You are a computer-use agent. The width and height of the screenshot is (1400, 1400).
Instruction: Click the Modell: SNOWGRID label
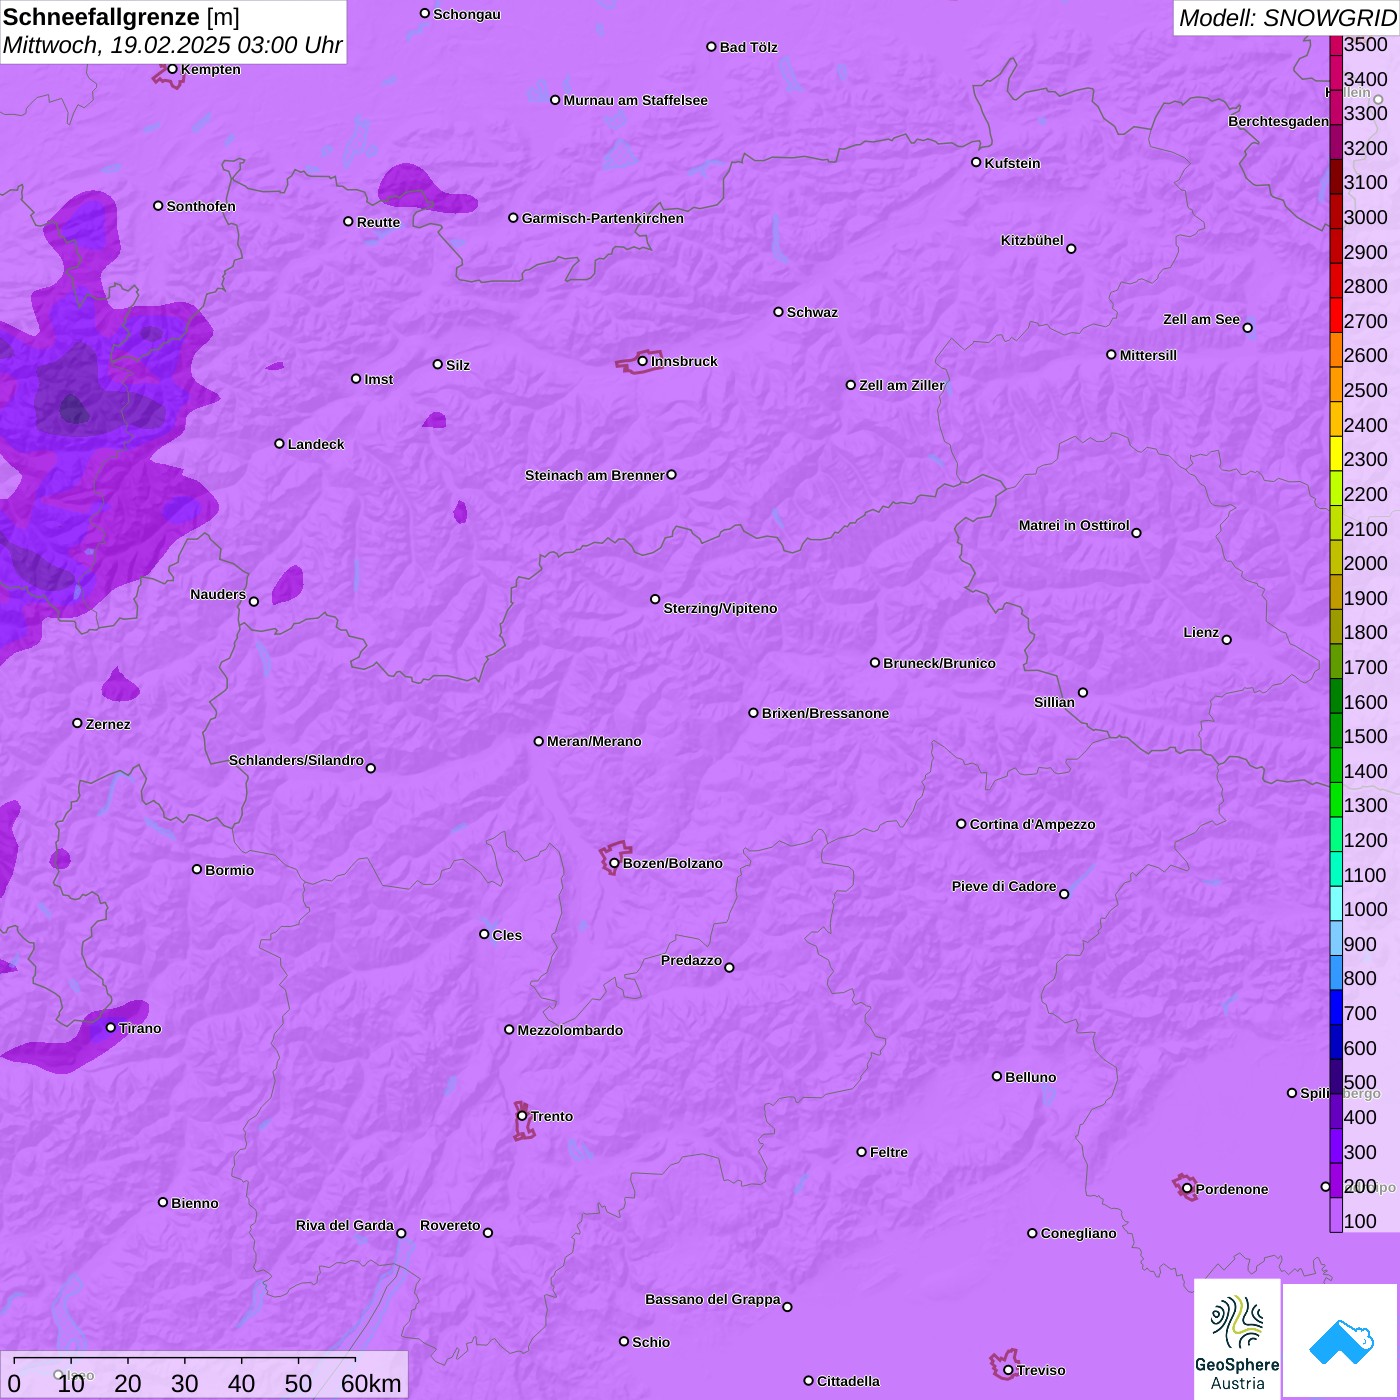pos(1287,18)
